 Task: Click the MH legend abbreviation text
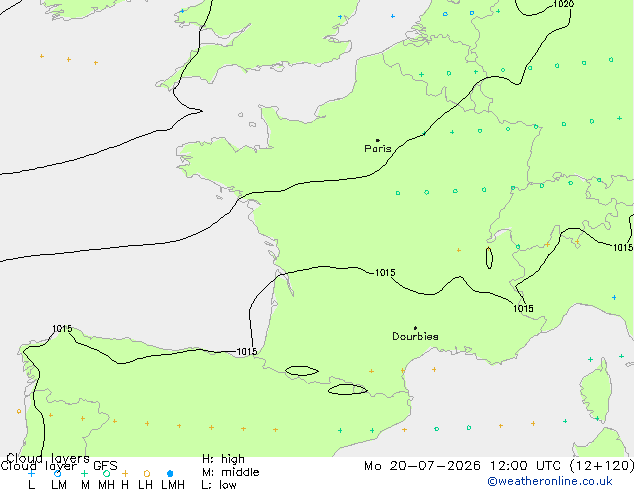(106, 484)
